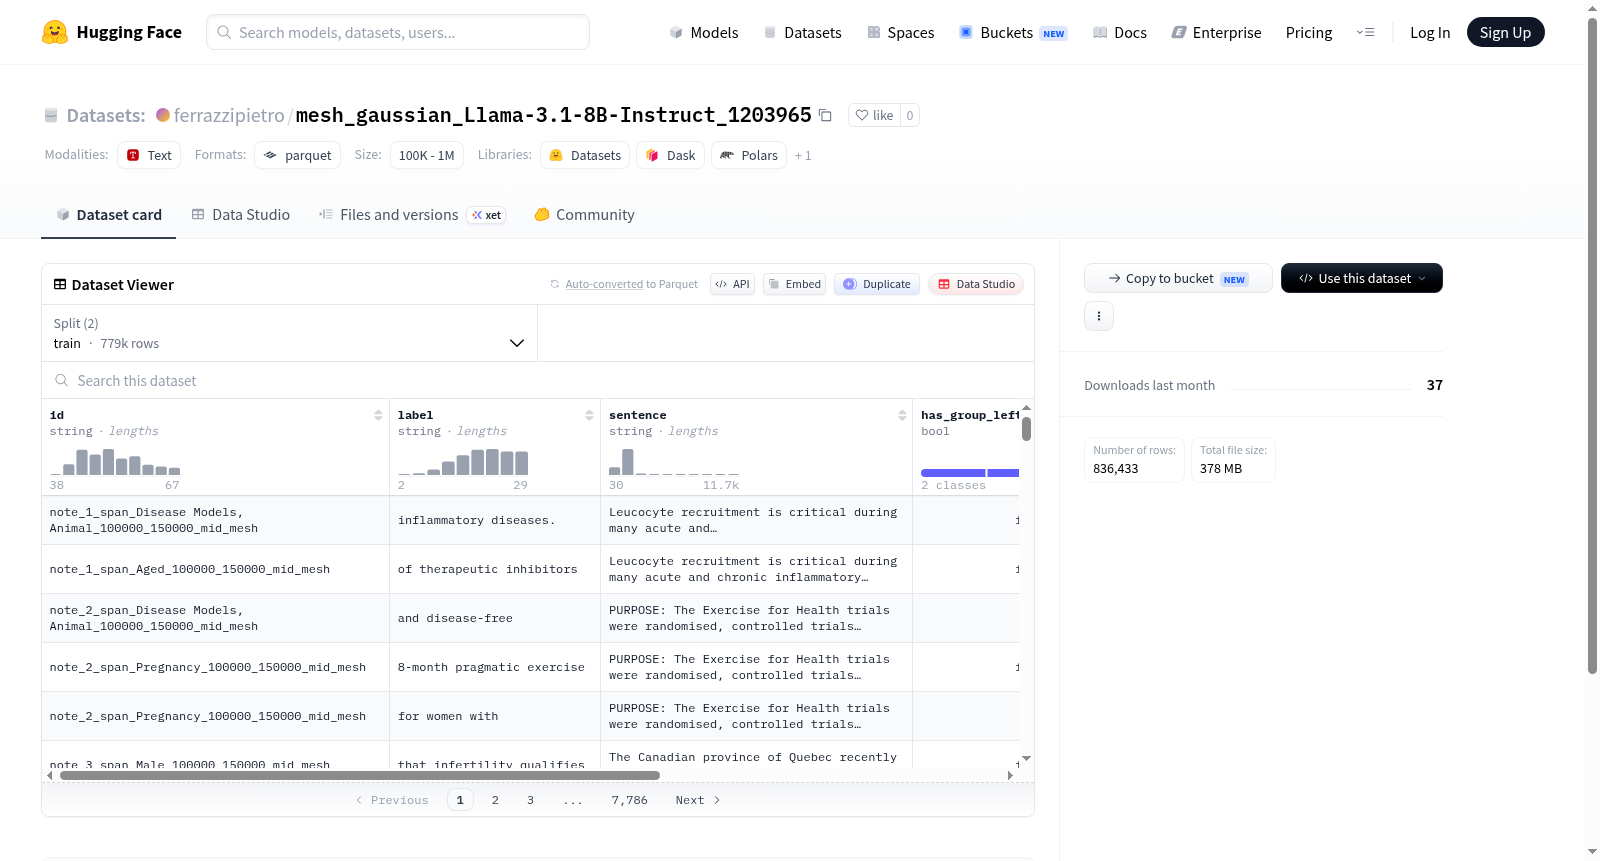The image size is (1600, 861).
Task: Select the Text modality tag
Action: click(x=149, y=155)
